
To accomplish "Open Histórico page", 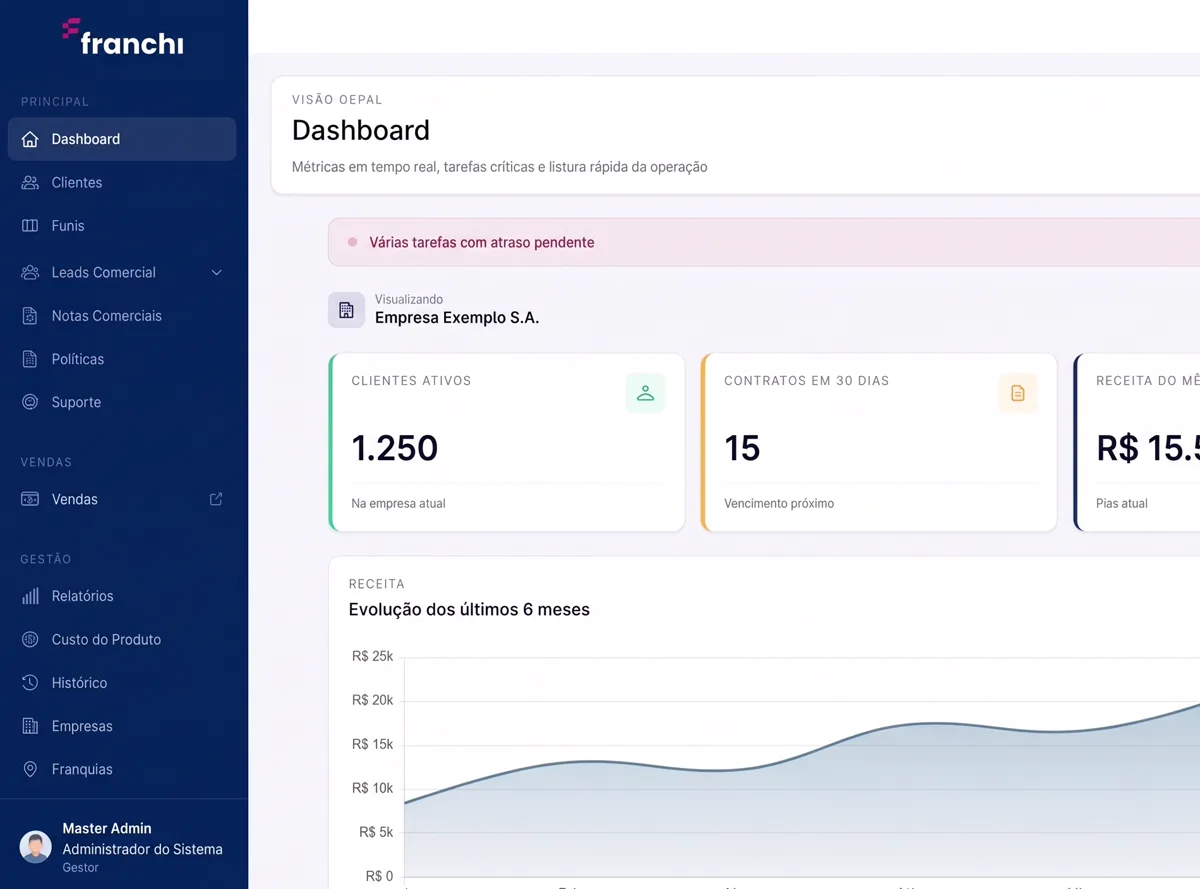I will (122, 683).
